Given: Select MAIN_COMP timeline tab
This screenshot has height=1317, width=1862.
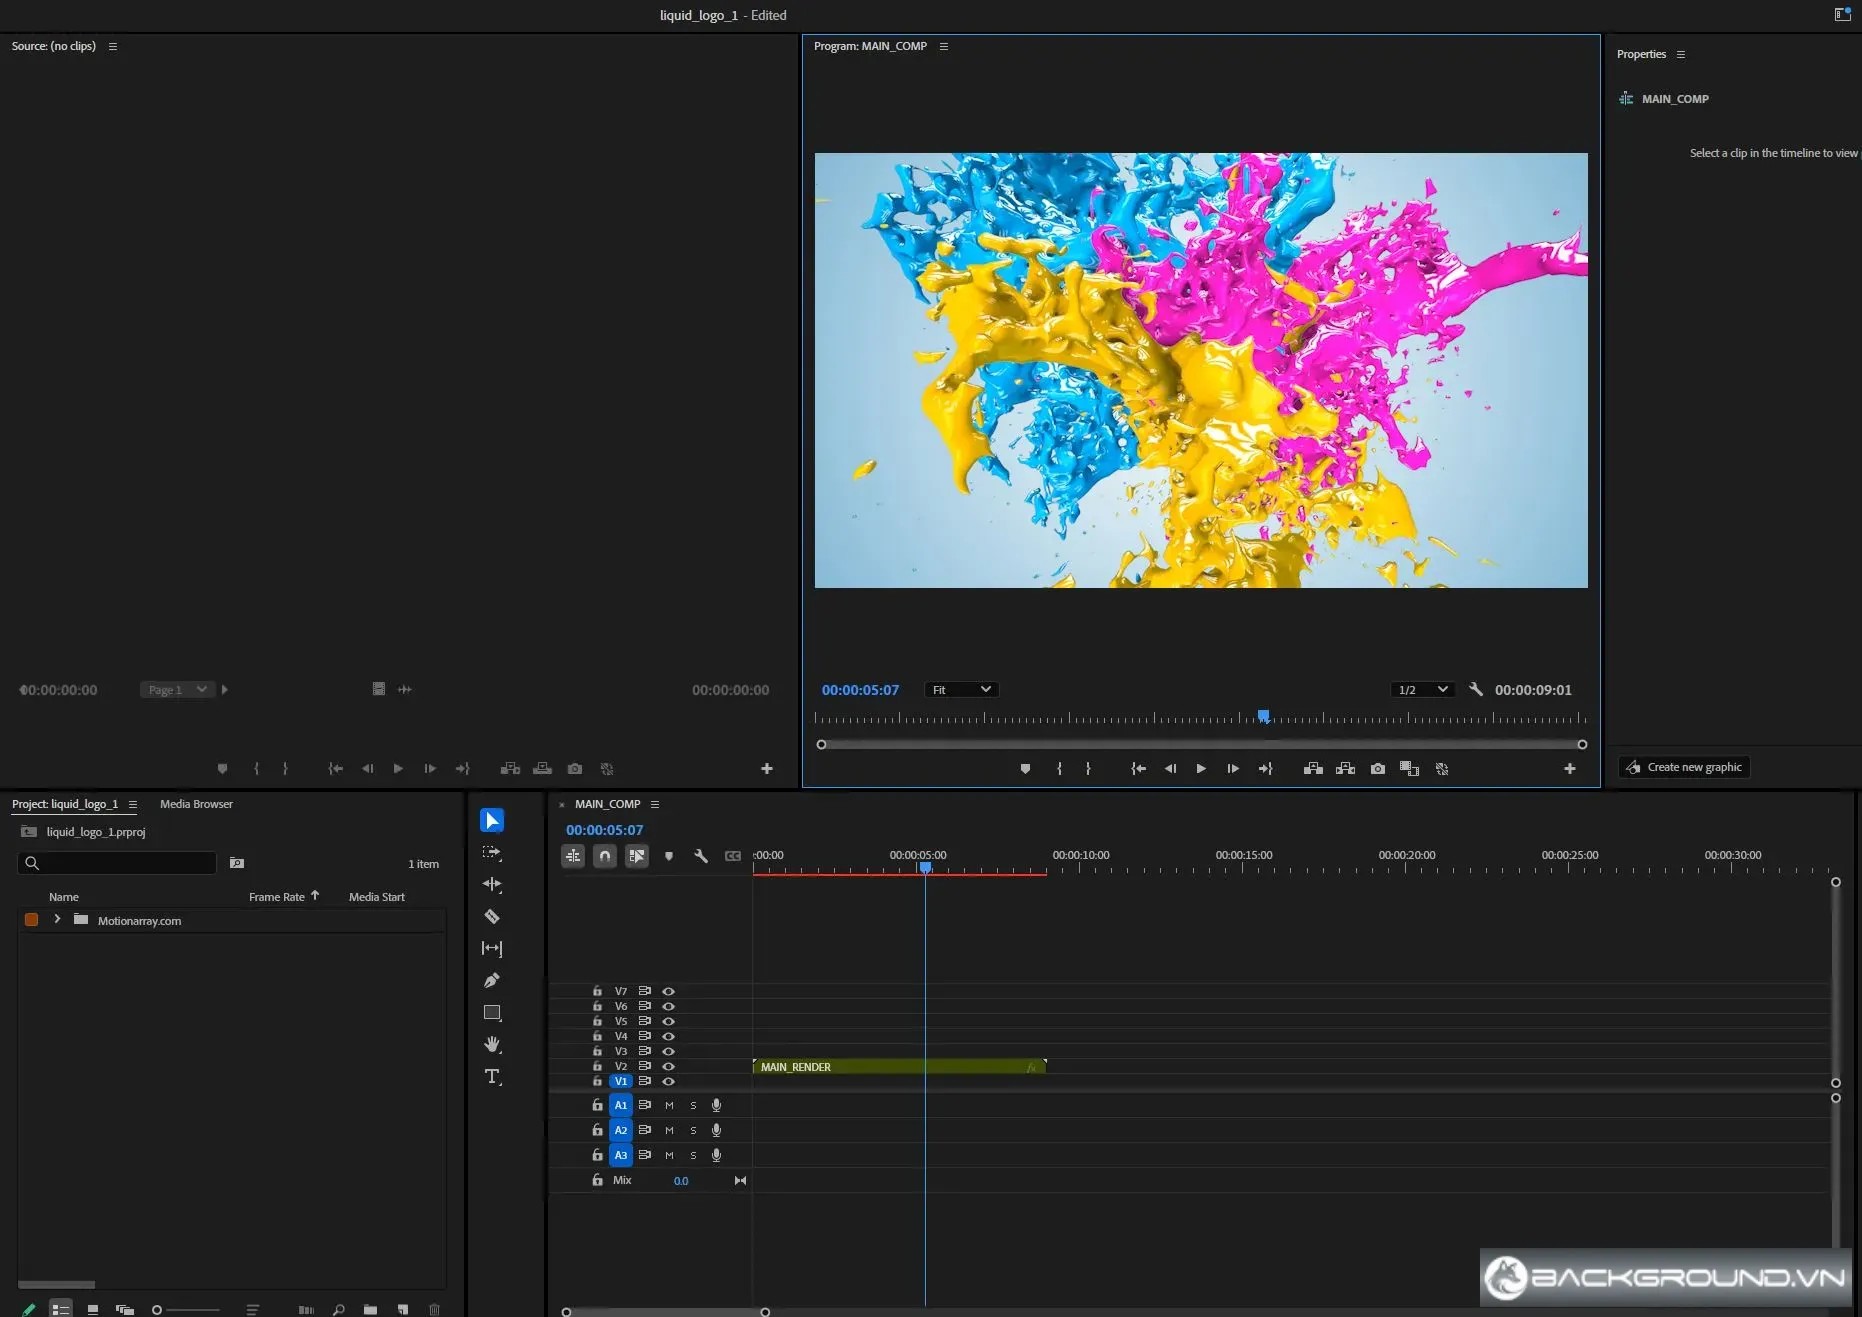Looking at the screenshot, I should (607, 804).
